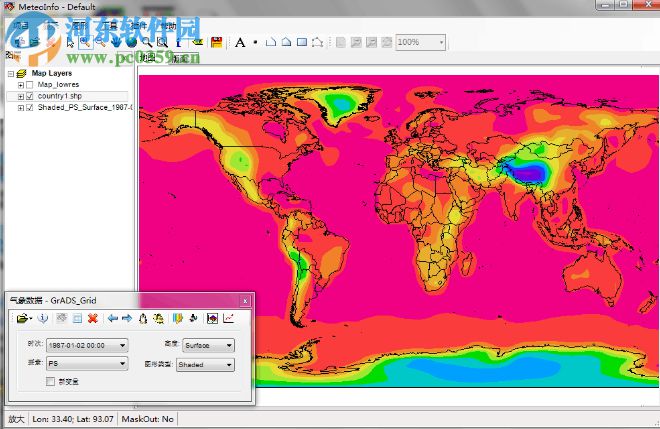Screen dimensions: 660x429
Task: Select the Map_lowres layer name
Action: (x=58, y=85)
